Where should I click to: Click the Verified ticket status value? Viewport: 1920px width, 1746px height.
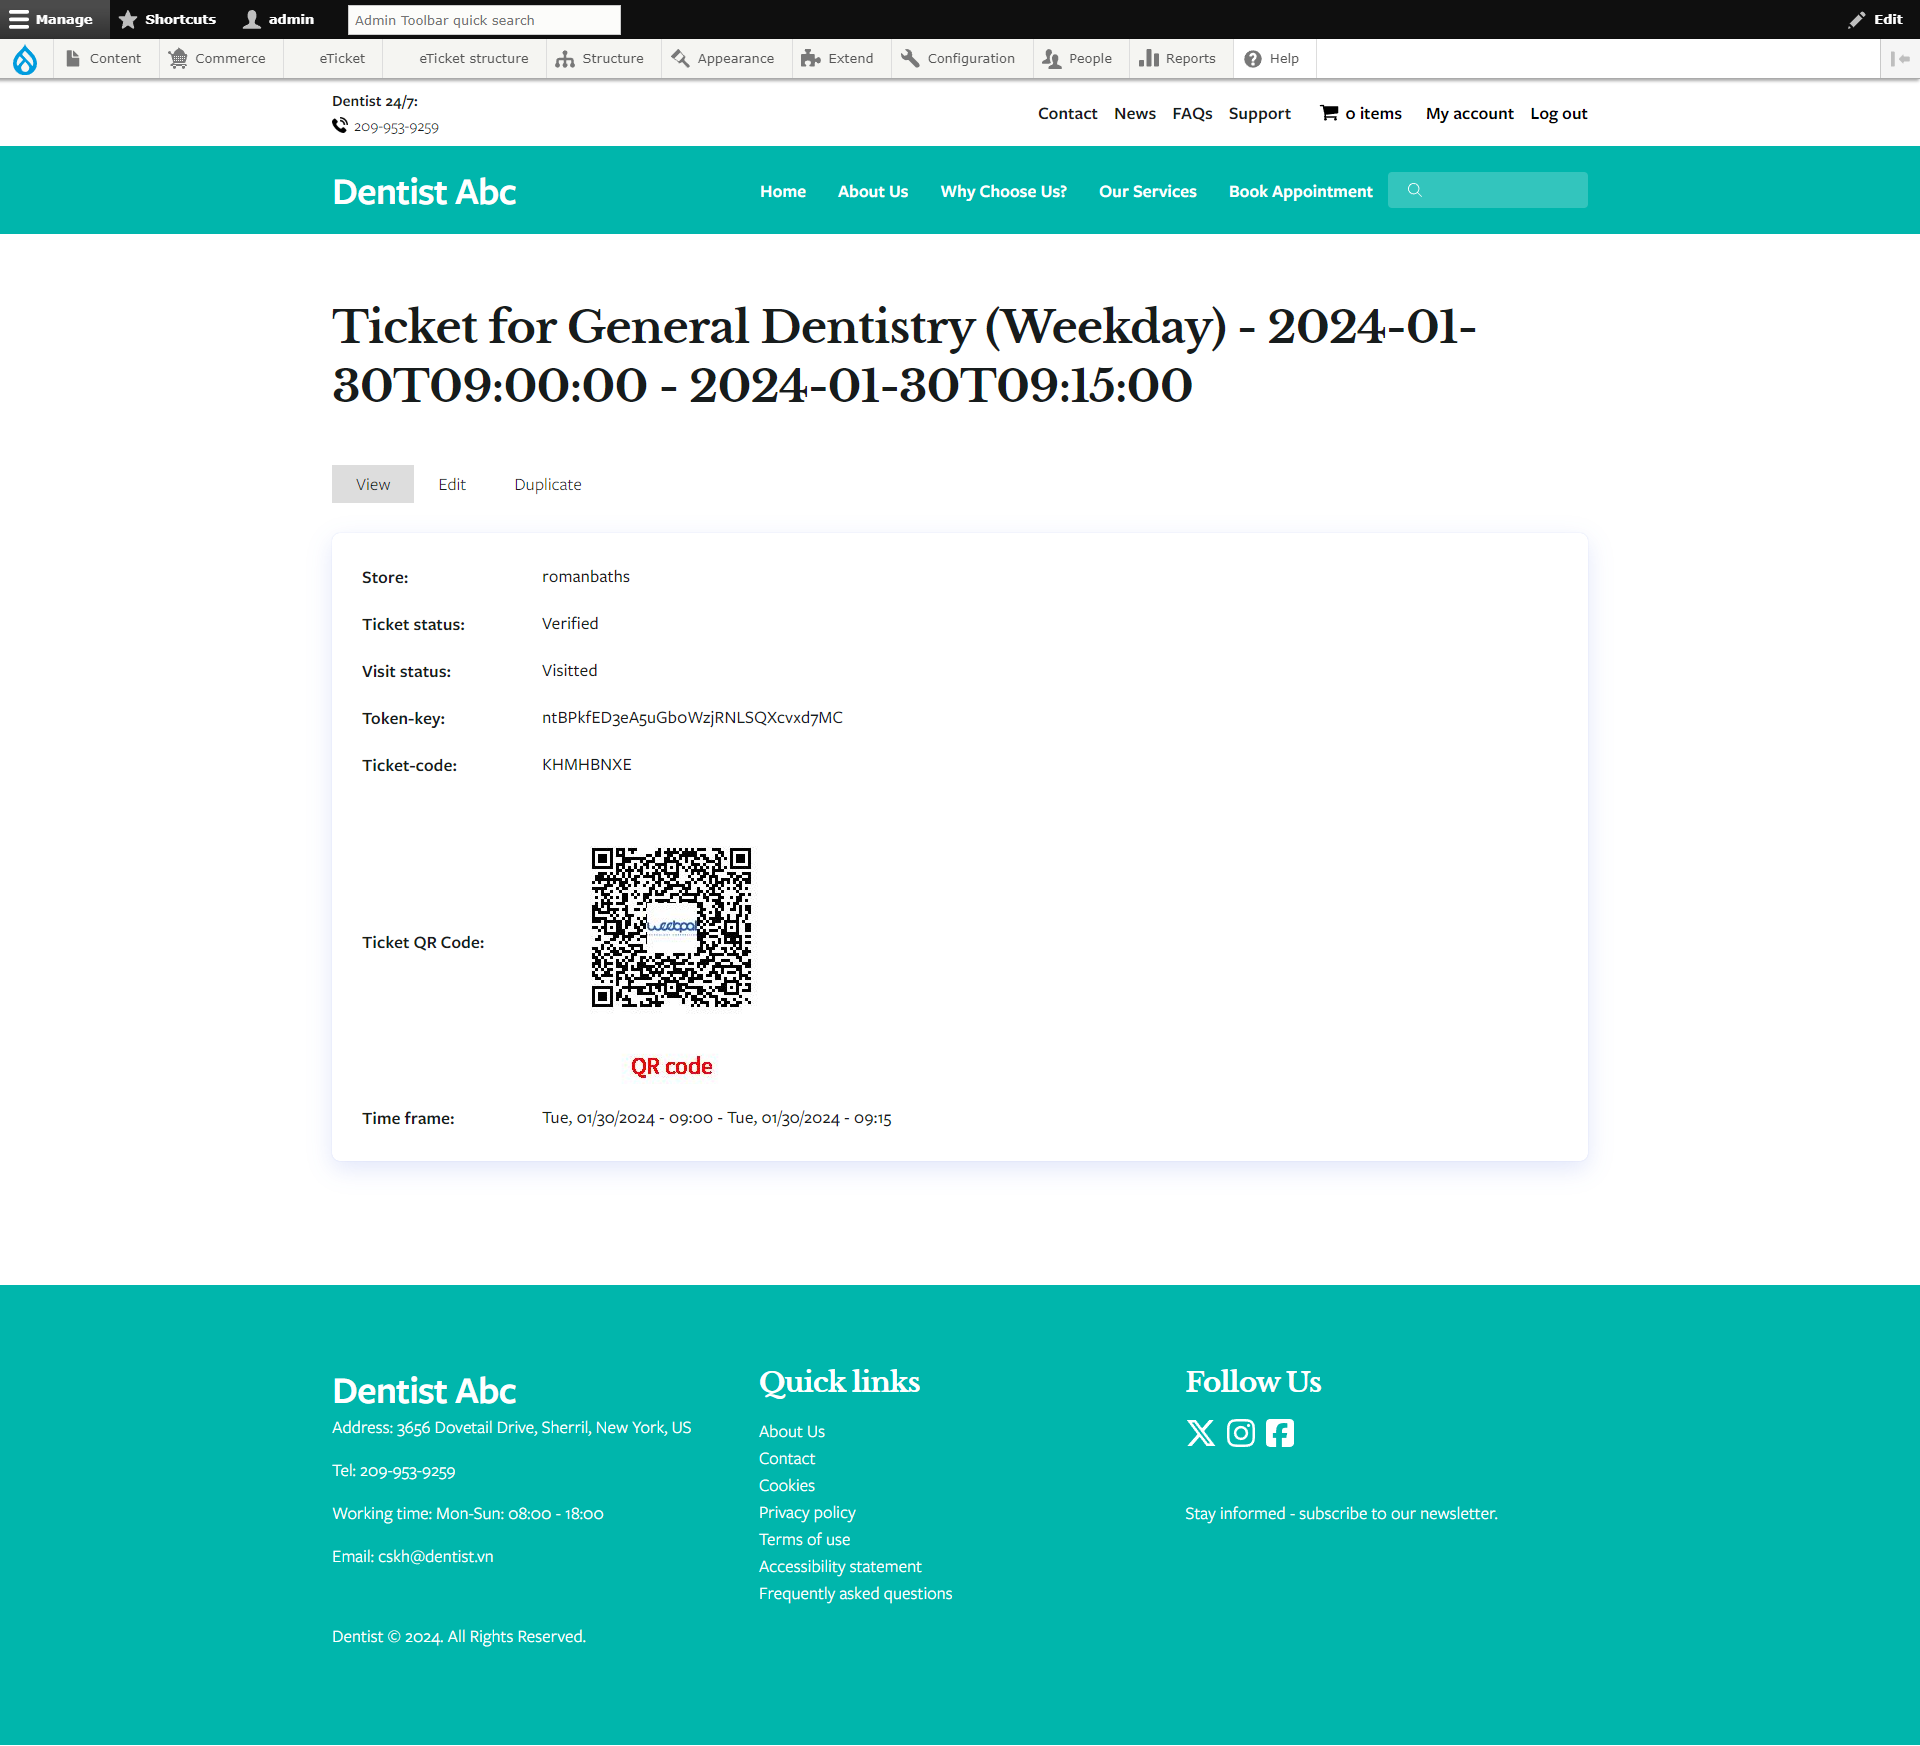tap(570, 623)
